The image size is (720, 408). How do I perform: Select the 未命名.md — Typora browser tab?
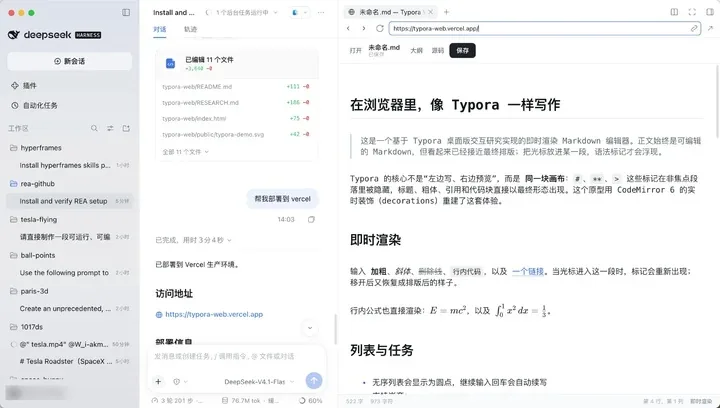[390, 12]
